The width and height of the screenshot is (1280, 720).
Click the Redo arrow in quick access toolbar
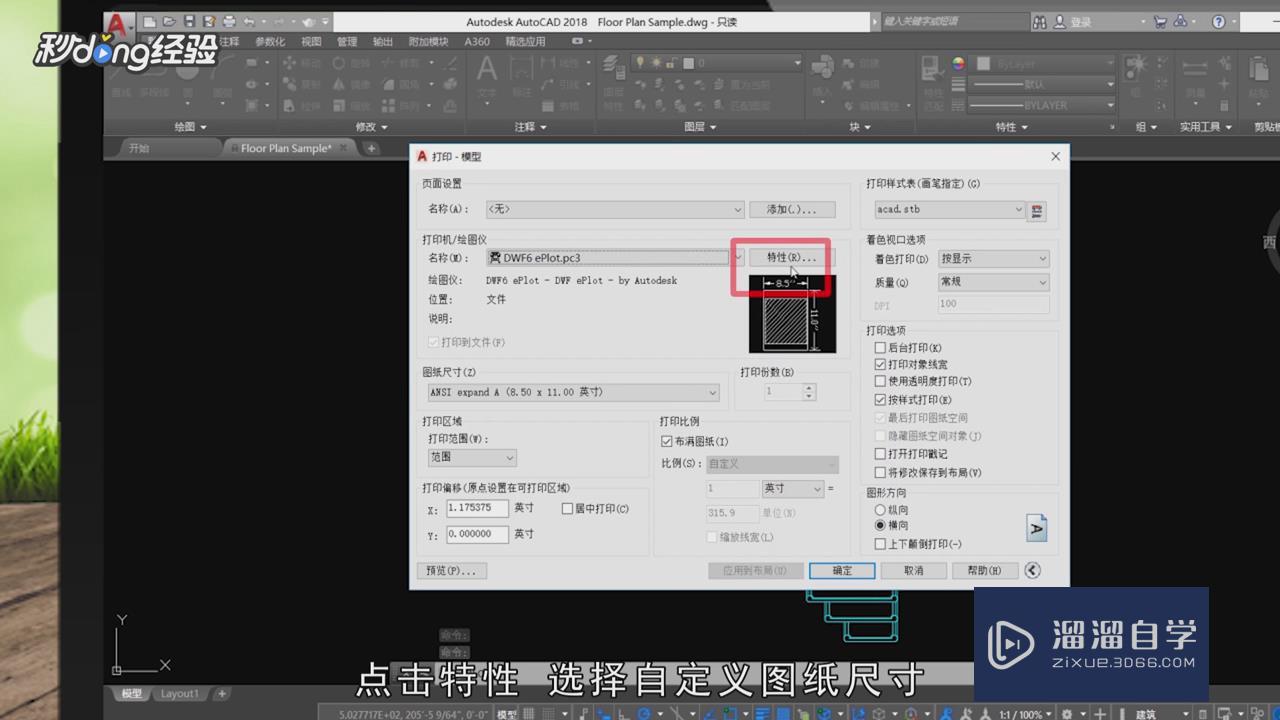tap(279, 21)
